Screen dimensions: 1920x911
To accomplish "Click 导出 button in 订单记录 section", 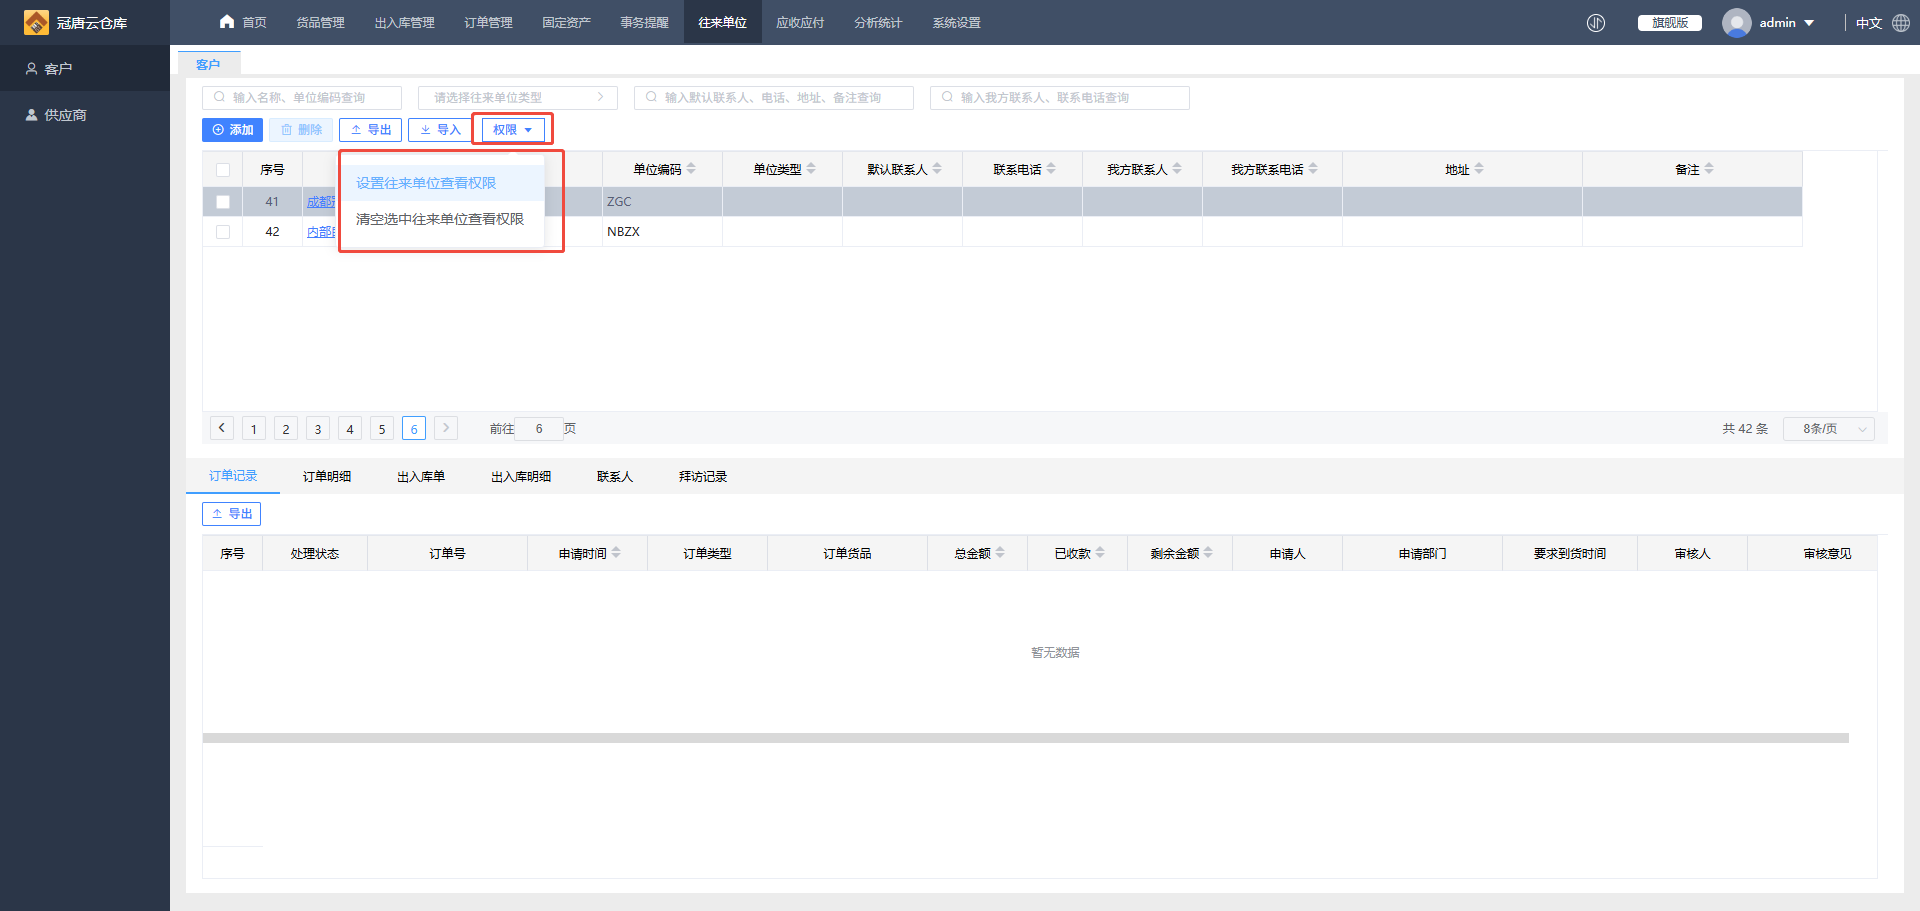I will coord(231,514).
